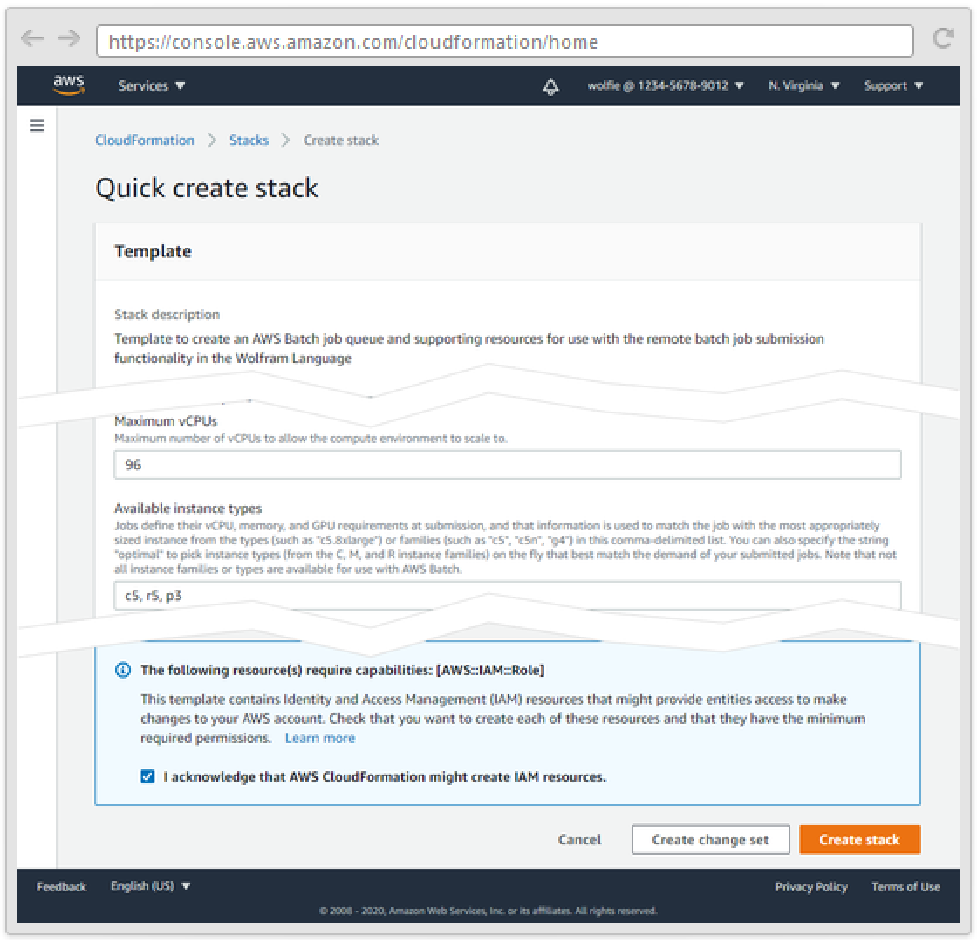Click the browser back arrow
Screen dimensions: 978x942
click(33, 39)
